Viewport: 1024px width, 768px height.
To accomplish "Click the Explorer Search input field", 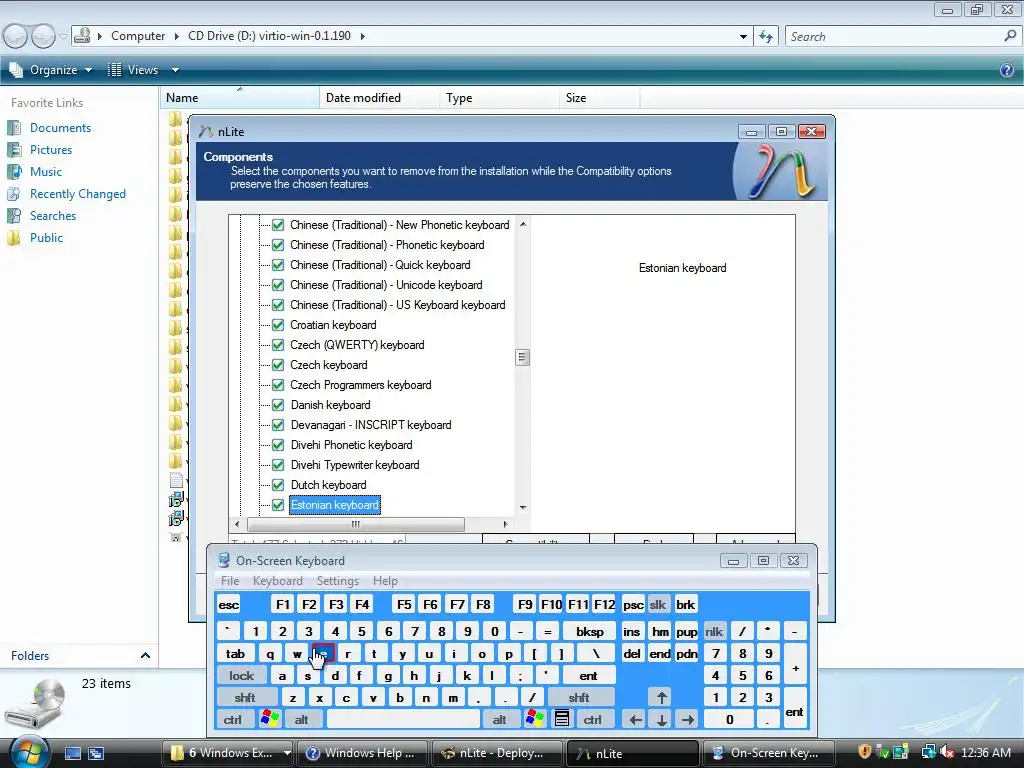I will (x=895, y=37).
